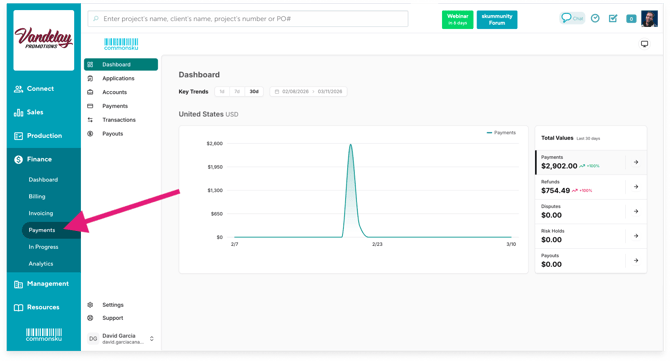Open the Analytics submenu item

41,264
